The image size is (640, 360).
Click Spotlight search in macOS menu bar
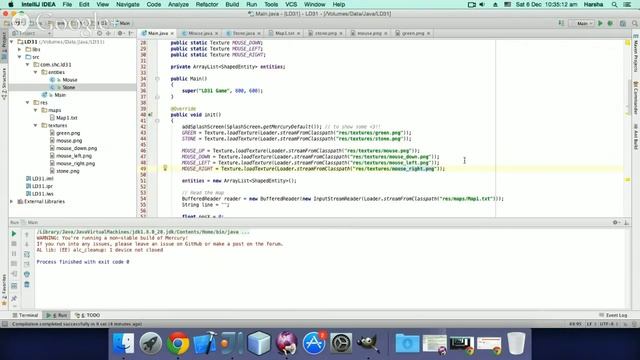pos(614,4)
